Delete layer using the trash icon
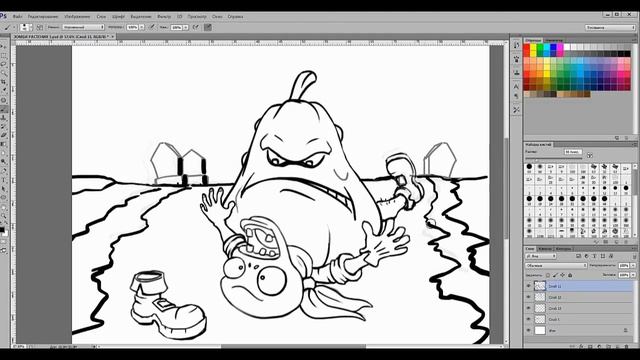This screenshot has width=640, height=360. coord(627,347)
